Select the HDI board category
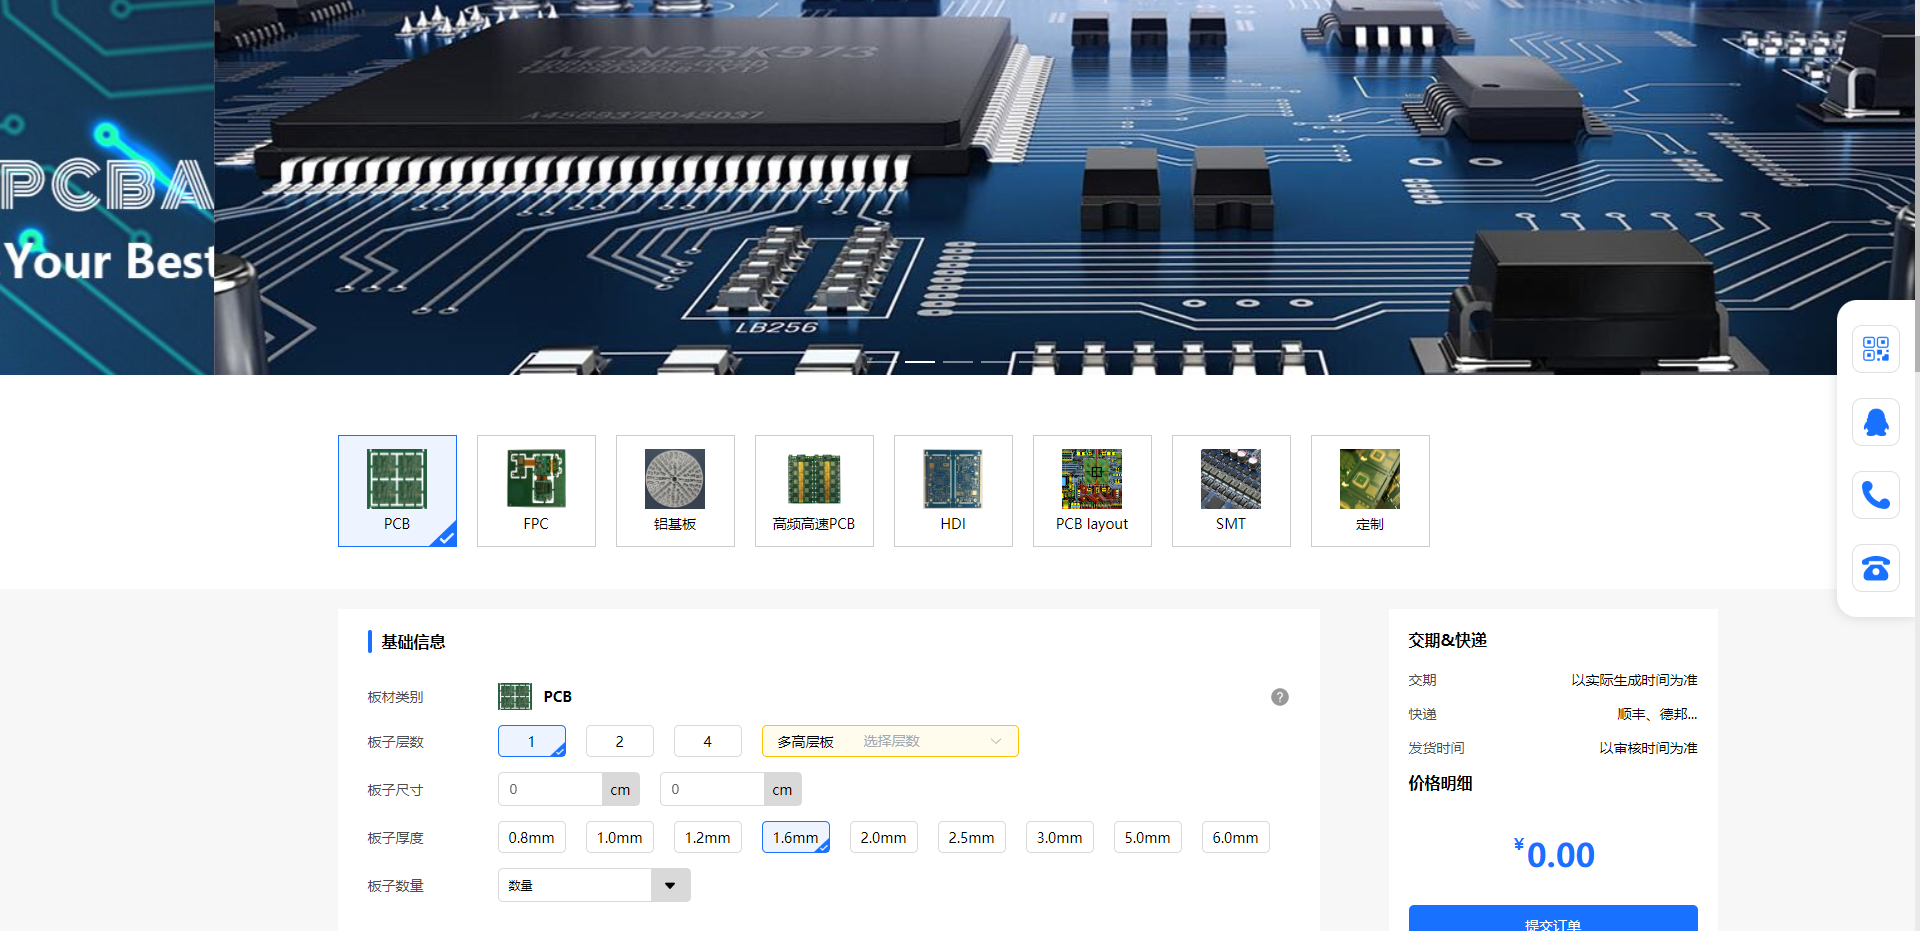 953,491
